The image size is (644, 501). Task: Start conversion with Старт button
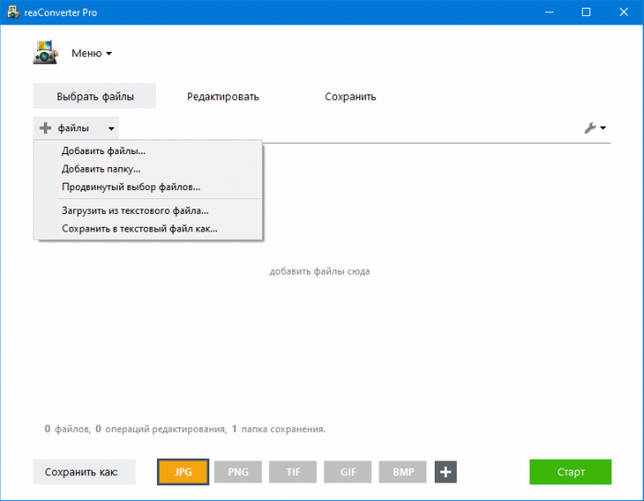click(570, 472)
